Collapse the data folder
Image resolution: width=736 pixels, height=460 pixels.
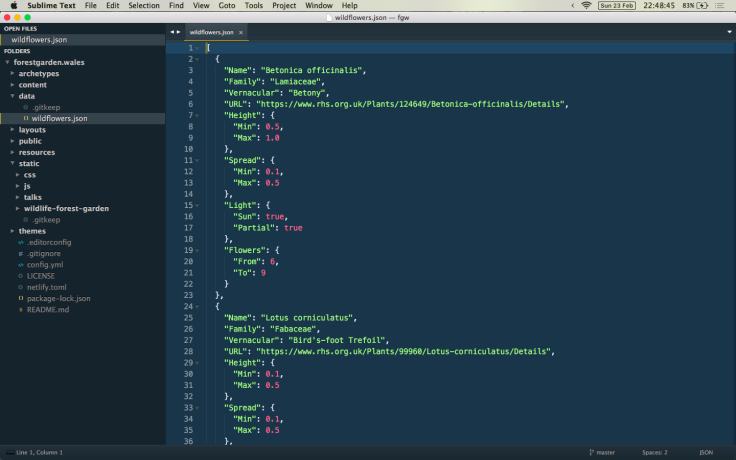tap(12, 96)
